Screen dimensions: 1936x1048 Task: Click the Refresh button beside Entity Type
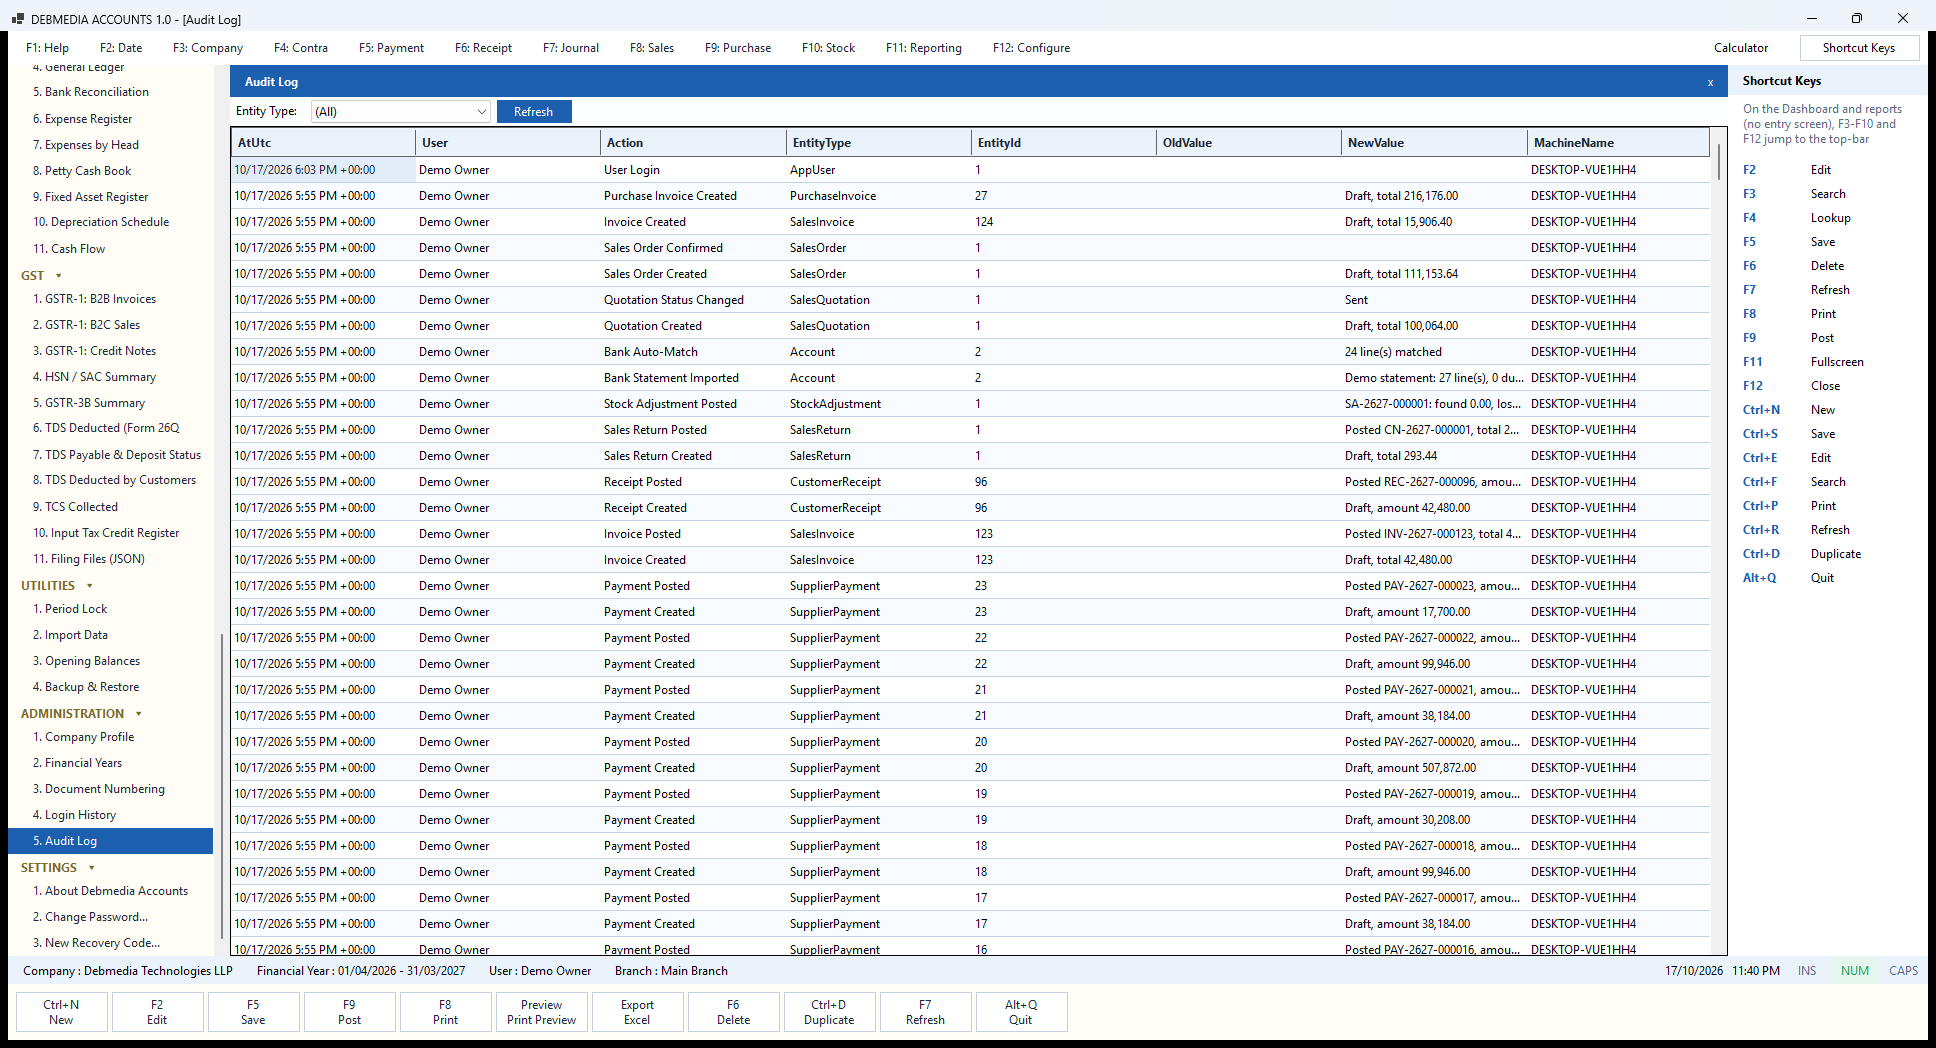[x=533, y=111]
